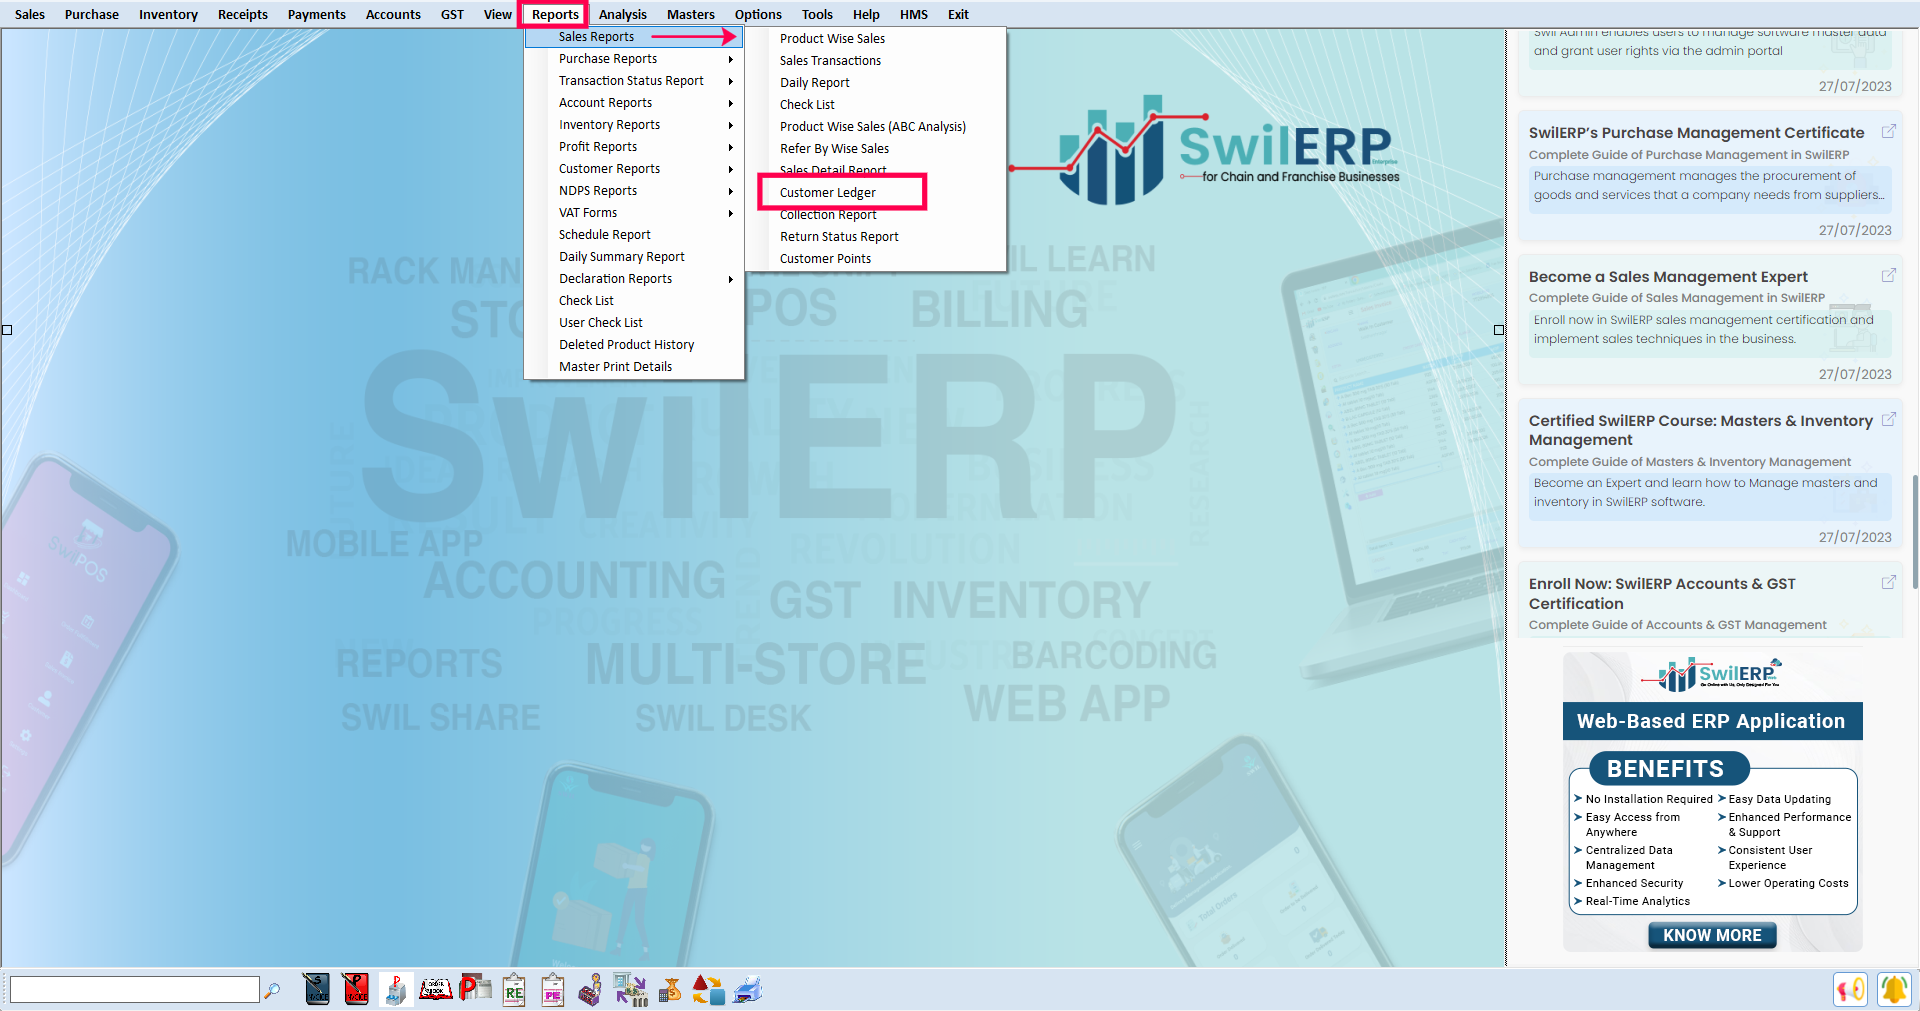The width and height of the screenshot is (1920, 1011).
Task: Open external link icon for Sales Management Expert
Action: point(1888,276)
